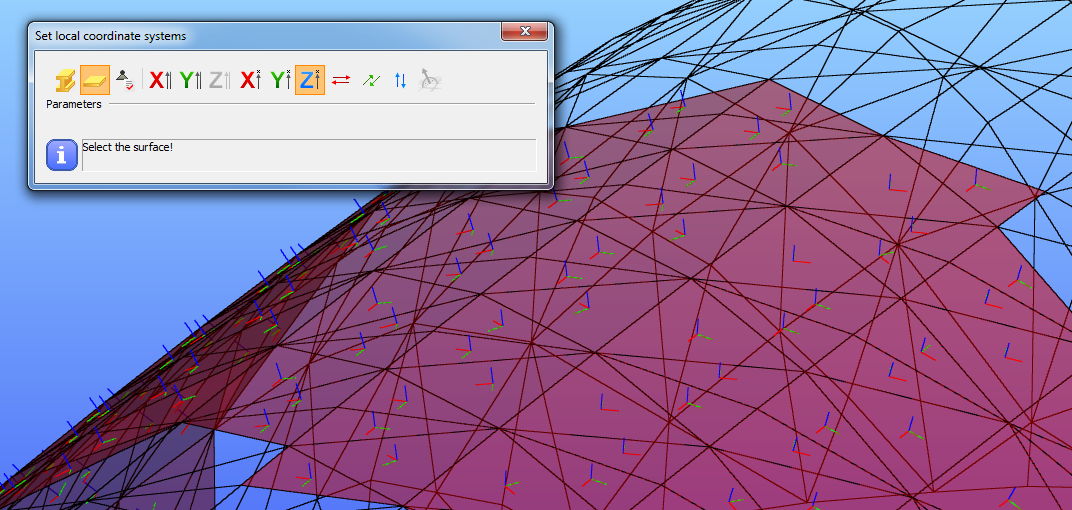
Task: Toggle the surface element (slab) icon
Action: [95, 80]
